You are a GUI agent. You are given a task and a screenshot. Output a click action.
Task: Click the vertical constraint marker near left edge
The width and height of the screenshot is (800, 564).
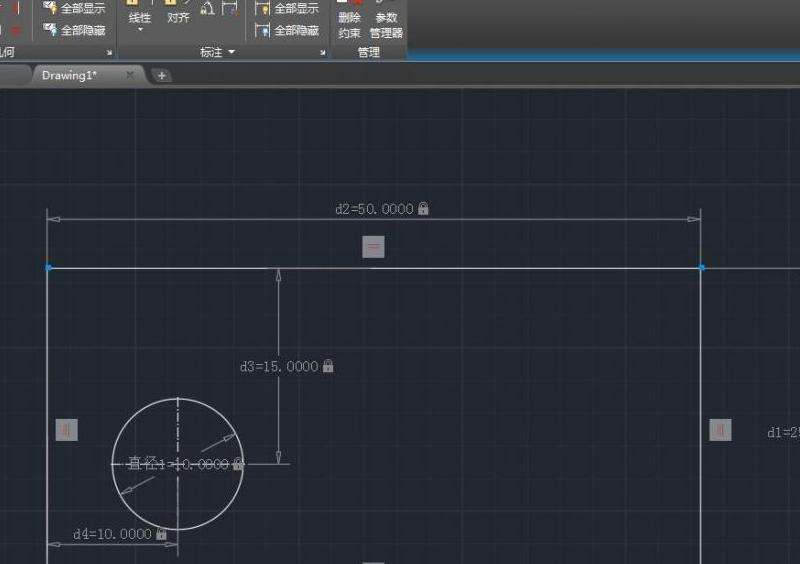pyautogui.click(x=67, y=430)
